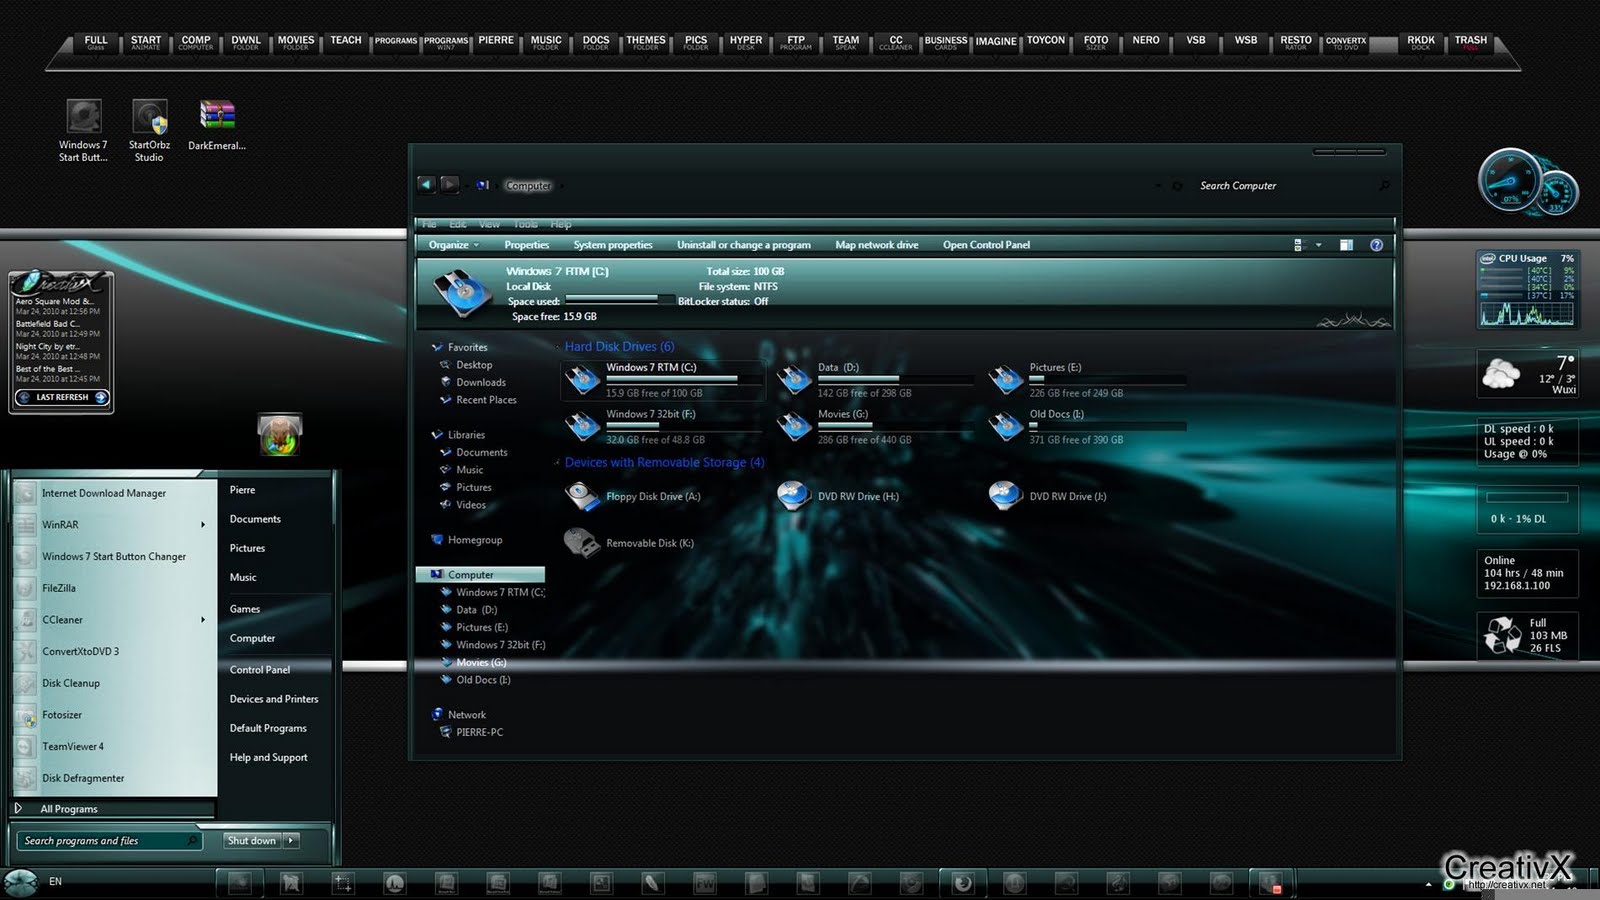Collapse Devices with Removable Storage group

click(x=558, y=463)
